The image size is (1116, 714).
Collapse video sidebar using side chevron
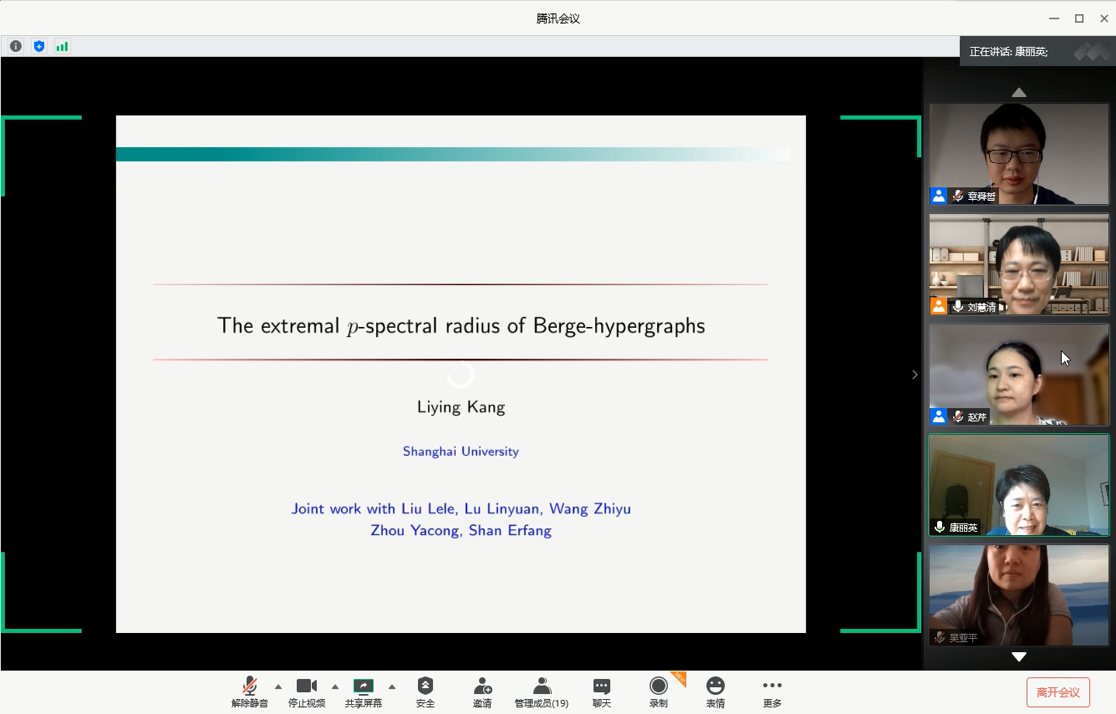tap(914, 375)
